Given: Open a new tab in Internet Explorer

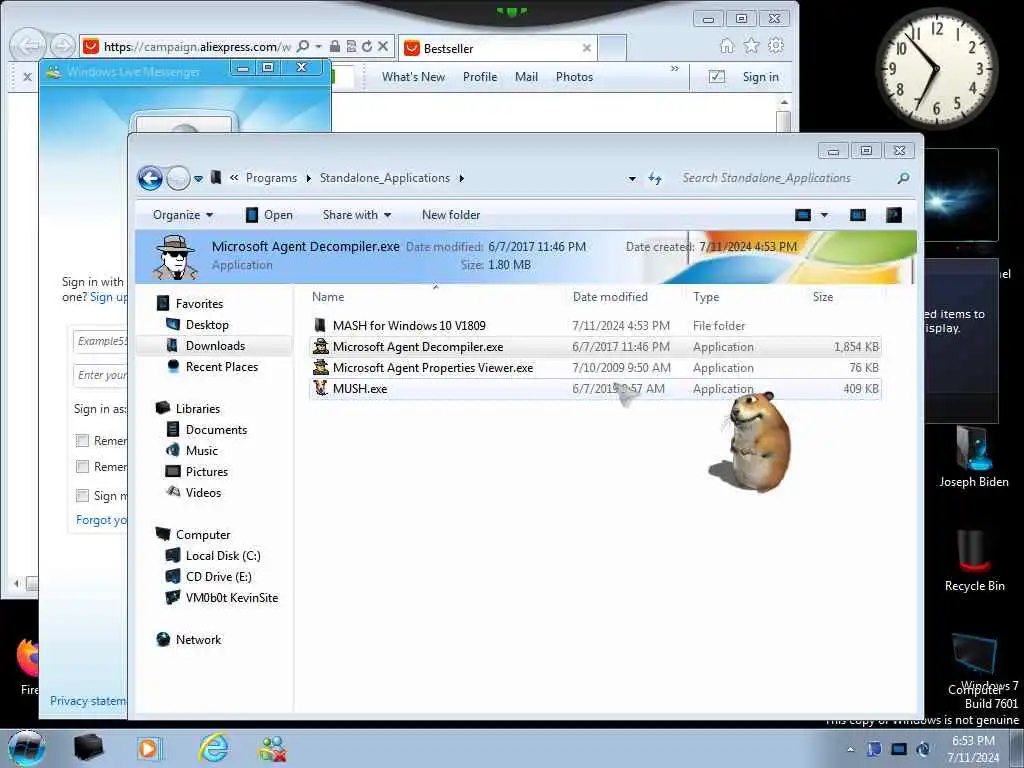Looking at the screenshot, I should [613, 48].
